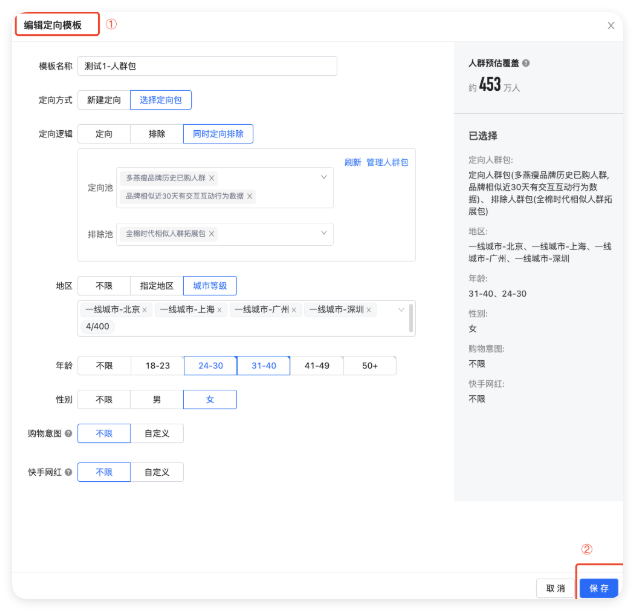The image size is (635, 611).
Task: Choose 同时定向排除 logic option
Action: click(218, 134)
